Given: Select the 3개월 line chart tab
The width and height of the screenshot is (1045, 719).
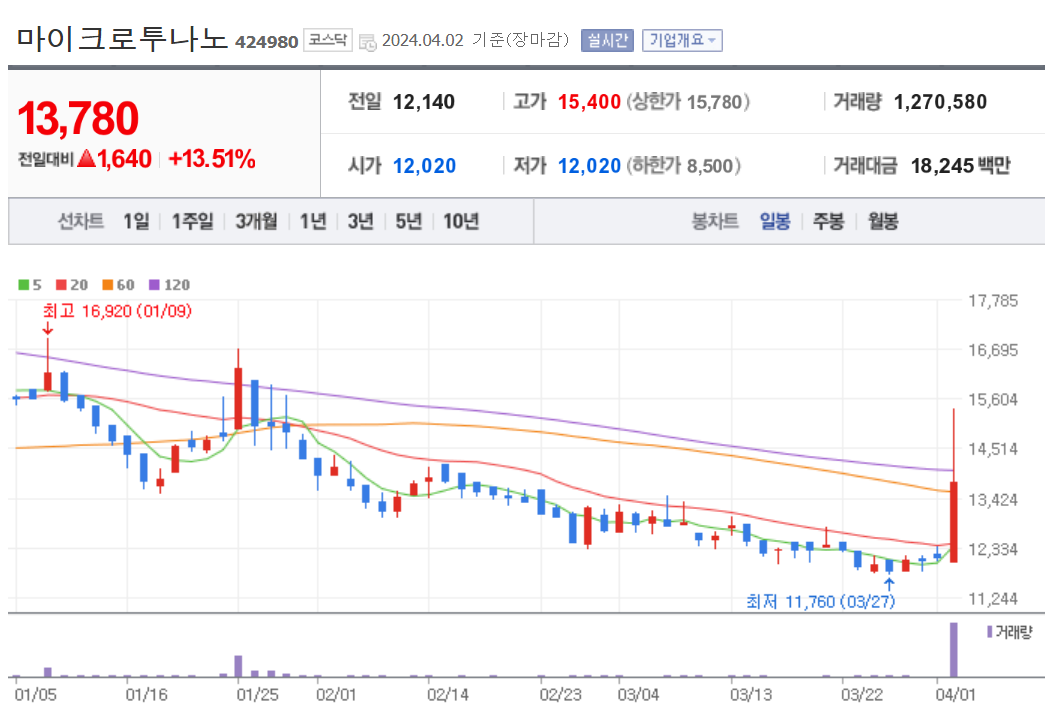Looking at the screenshot, I should [x=256, y=221].
